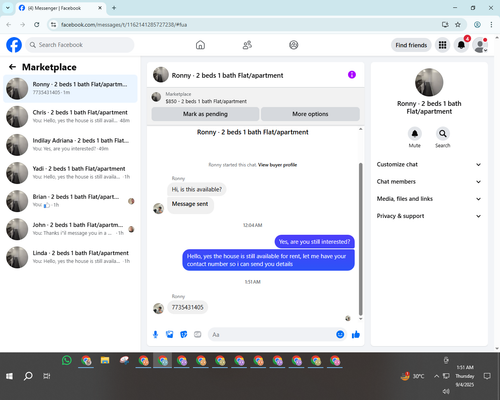500x400 pixels.
Task: Open John's conversation in the list
Action: tap(70, 229)
